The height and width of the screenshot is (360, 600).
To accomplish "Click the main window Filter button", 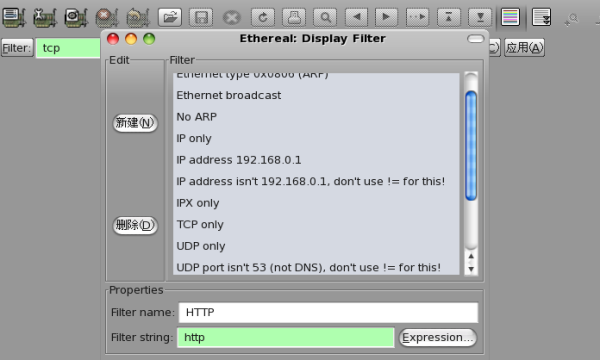I will (x=17, y=48).
